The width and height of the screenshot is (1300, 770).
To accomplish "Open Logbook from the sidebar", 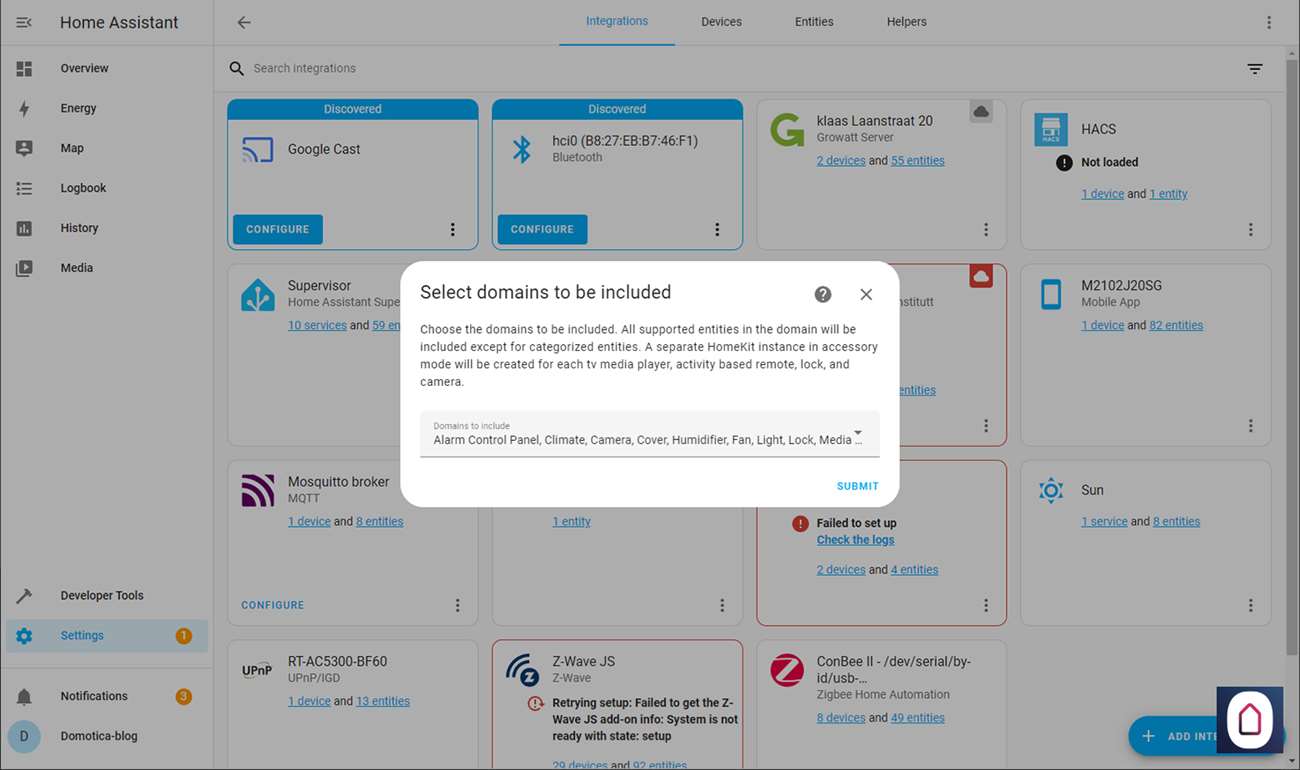I will click(82, 188).
